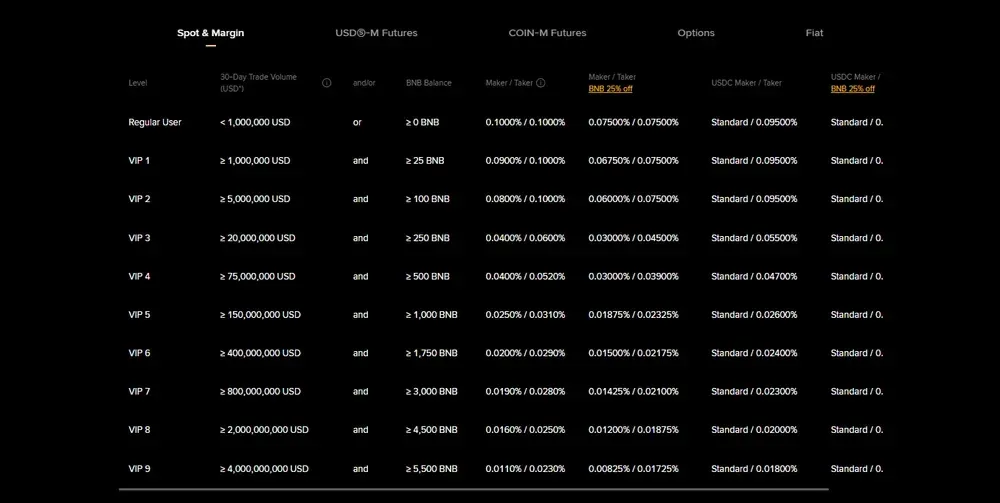This screenshot has width=1000, height=503.
Task: Click the info icon next to Maker / Taker
Action: (x=541, y=83)
